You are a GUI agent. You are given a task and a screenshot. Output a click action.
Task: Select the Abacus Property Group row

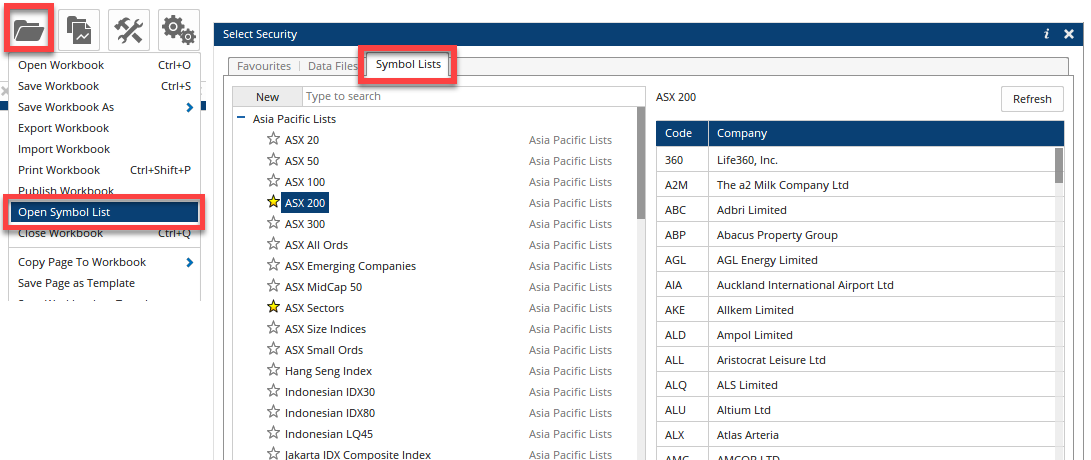[855, 235]
